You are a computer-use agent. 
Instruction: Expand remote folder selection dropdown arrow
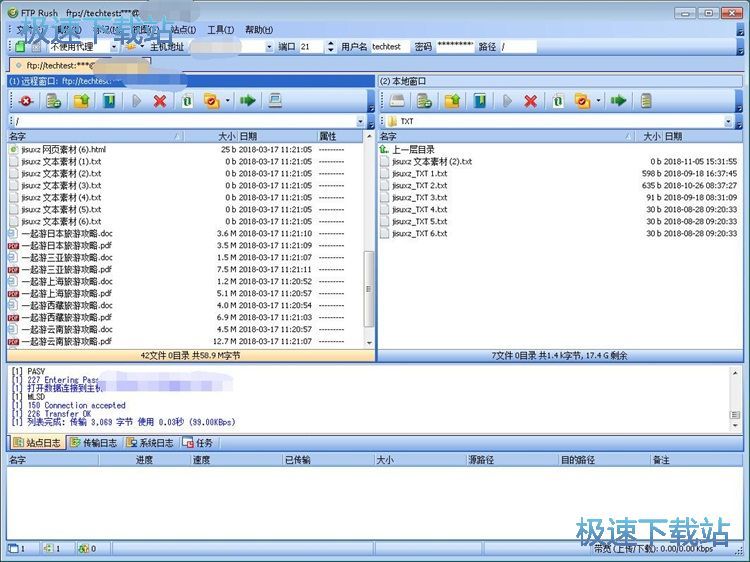[228, 101]
